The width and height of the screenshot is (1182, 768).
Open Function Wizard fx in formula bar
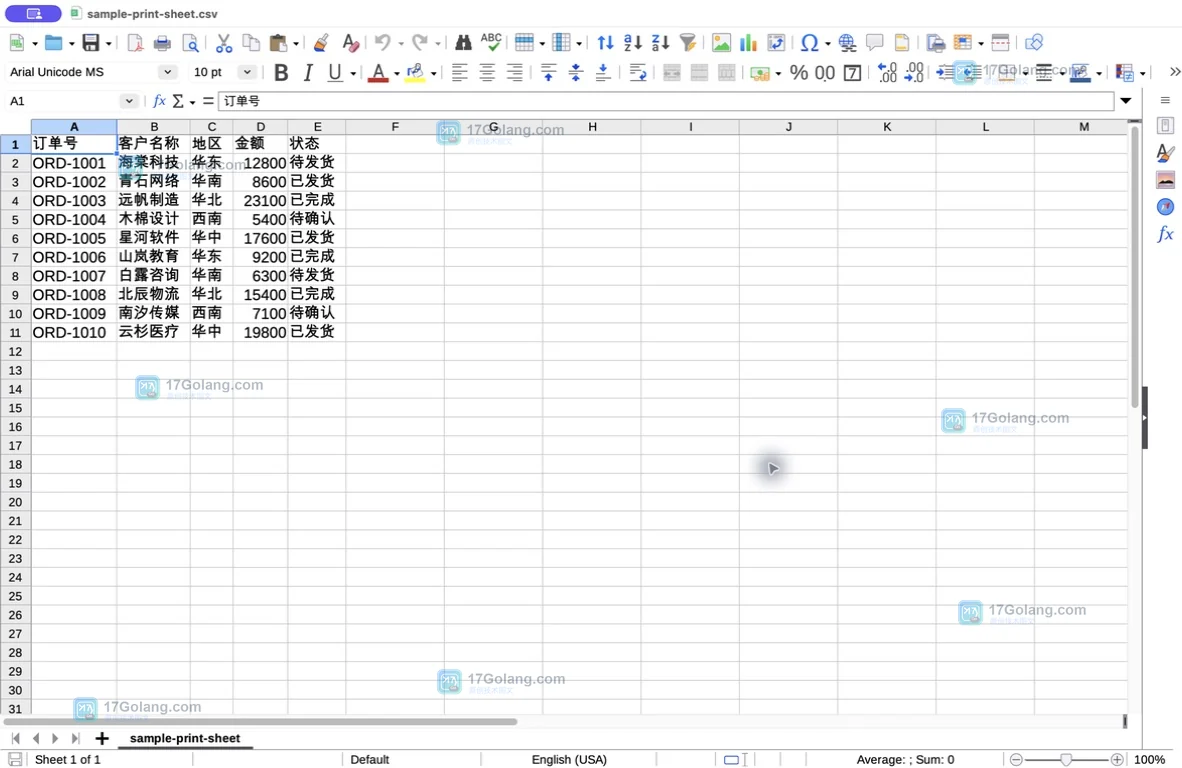(159, 101)
